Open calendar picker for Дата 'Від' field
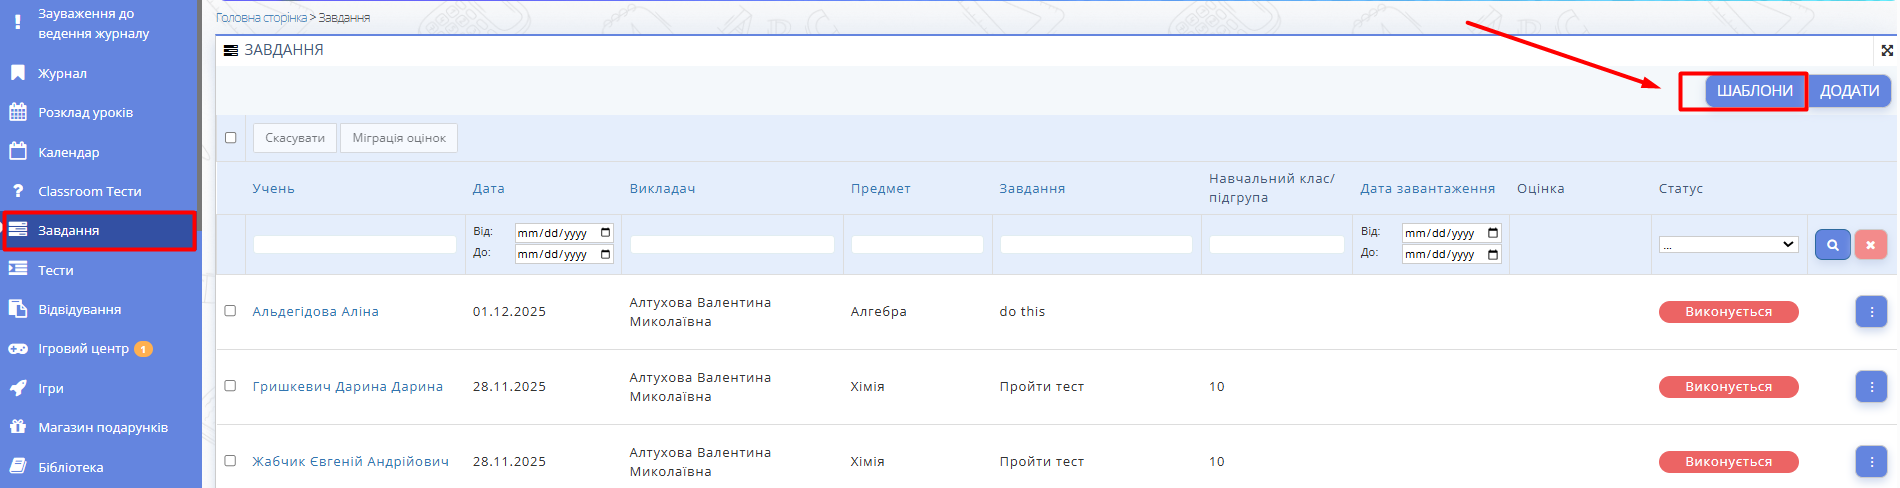Viewport: 1900px width, 488px height. coord(605,233)
